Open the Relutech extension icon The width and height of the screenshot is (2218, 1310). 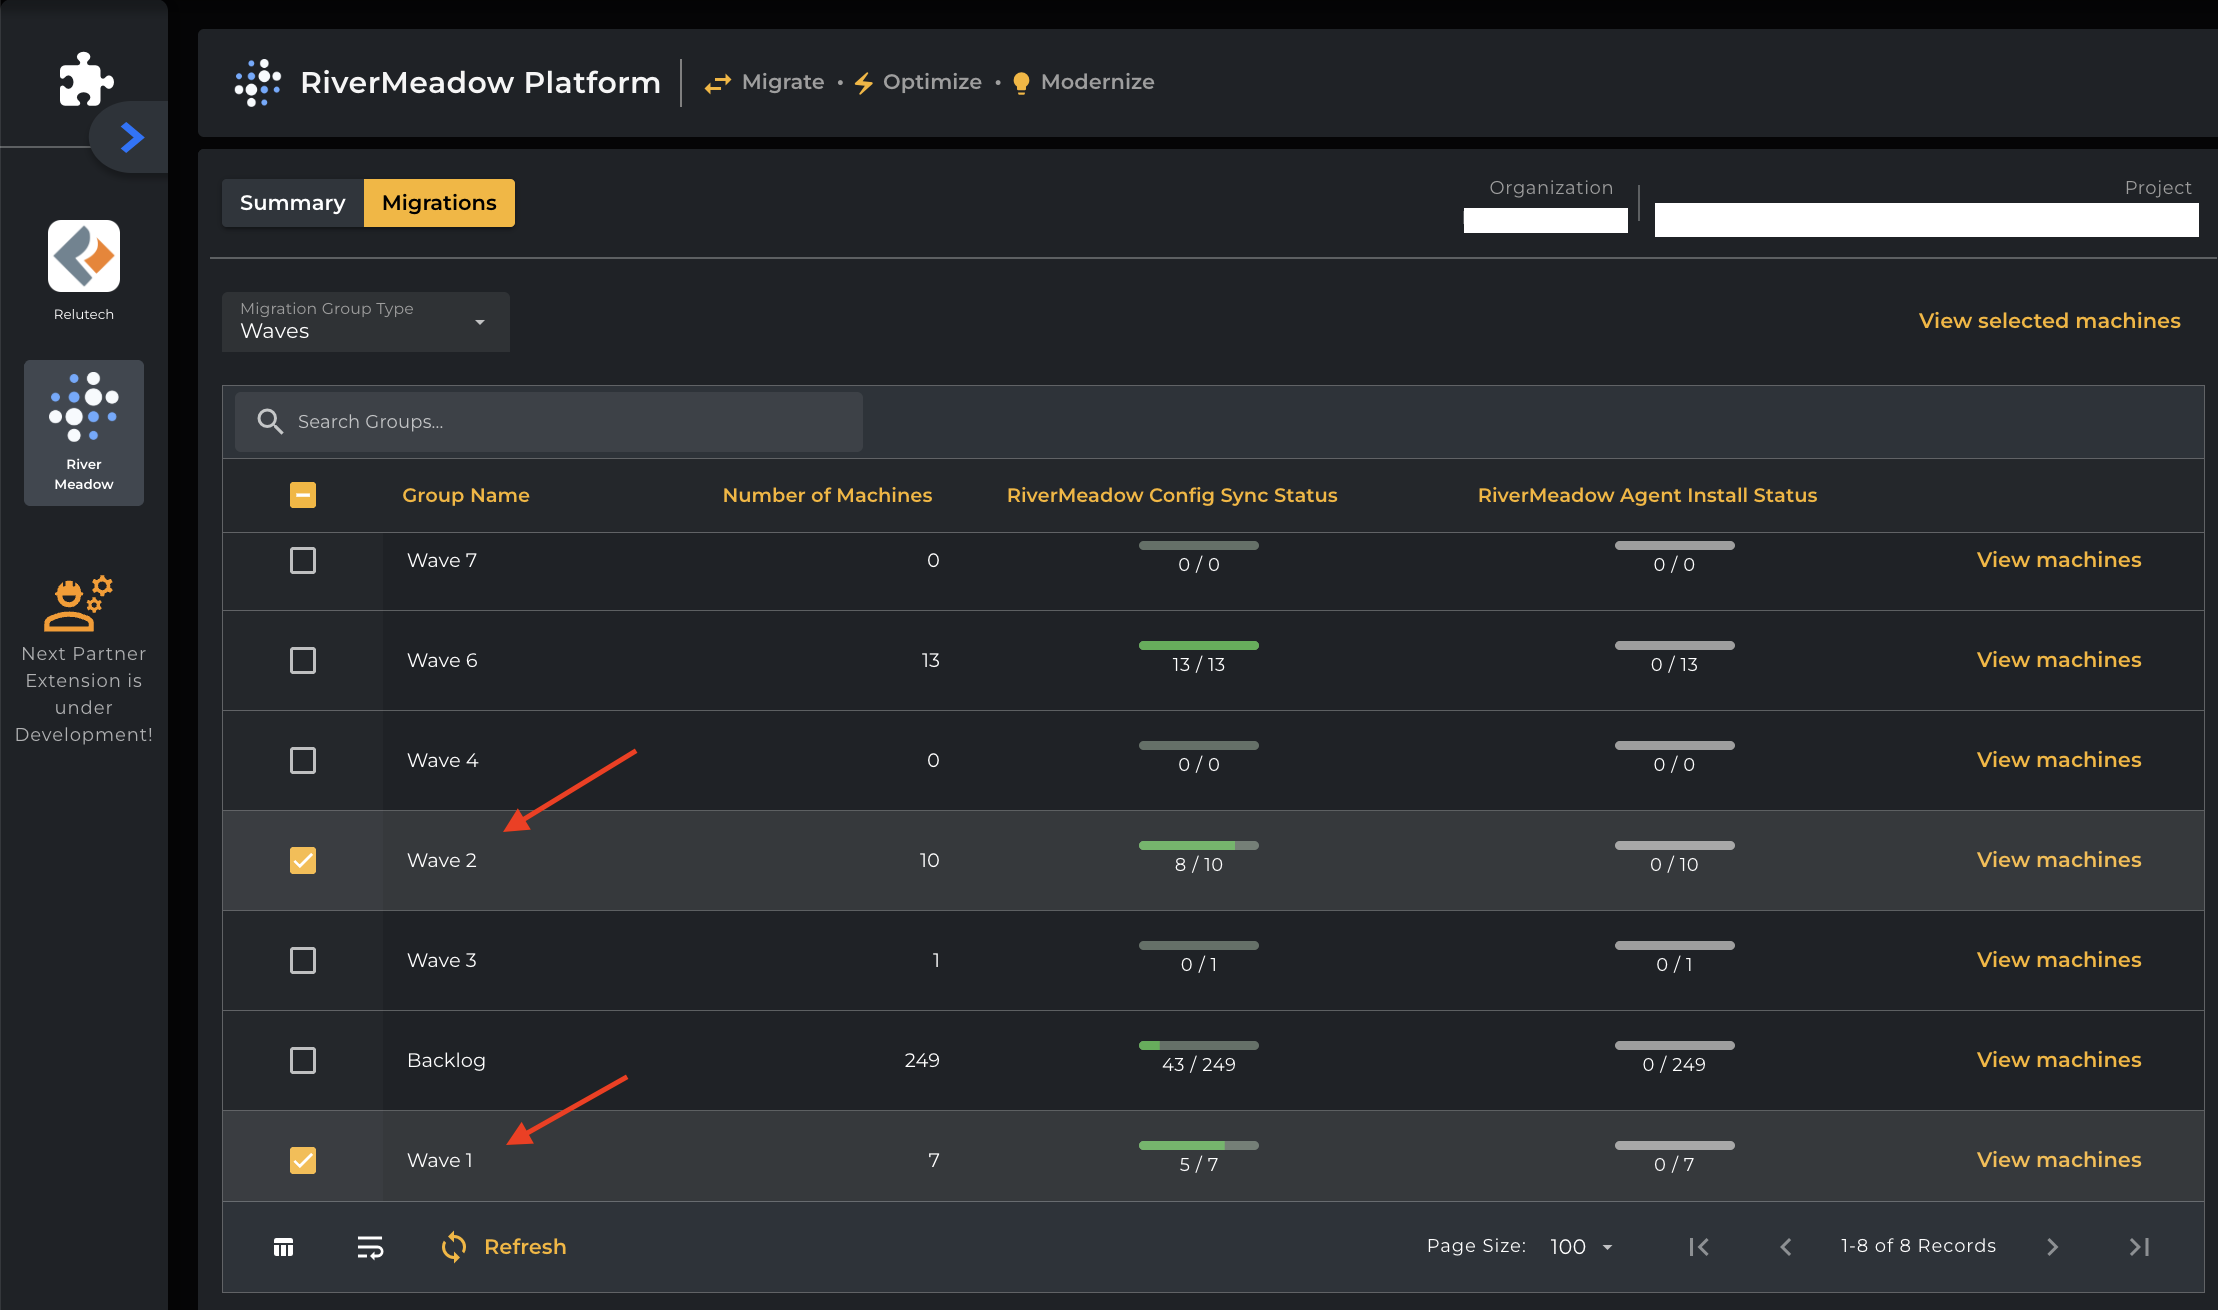point(84,256)
